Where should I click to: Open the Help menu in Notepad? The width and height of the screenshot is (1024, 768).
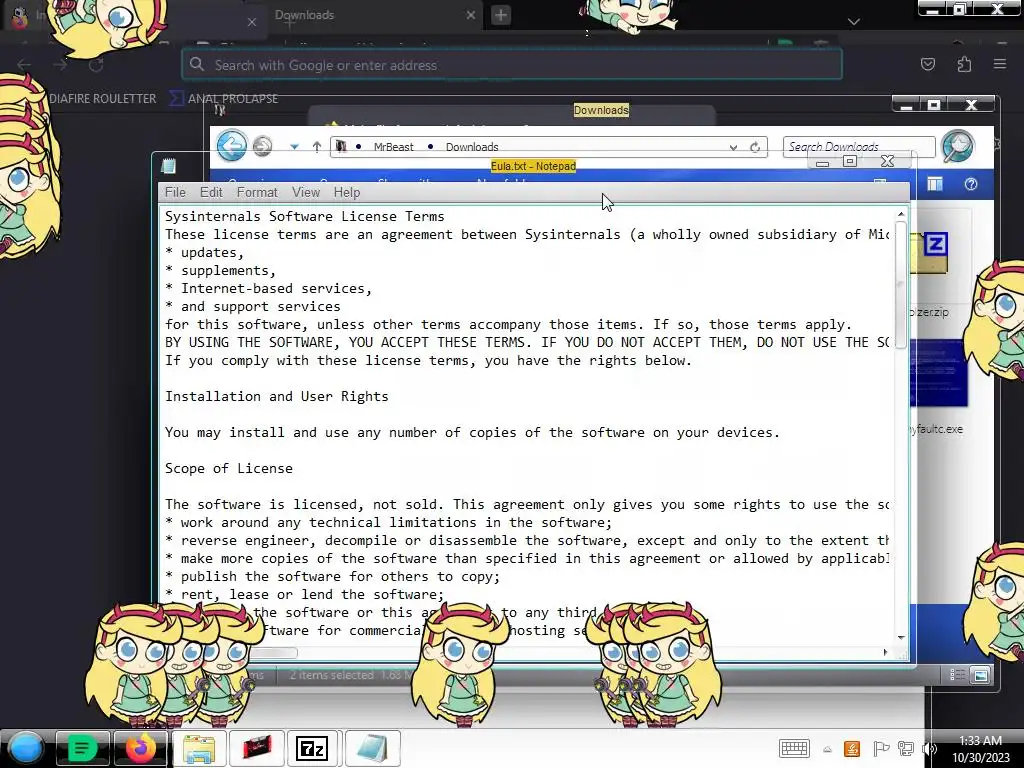347,192
